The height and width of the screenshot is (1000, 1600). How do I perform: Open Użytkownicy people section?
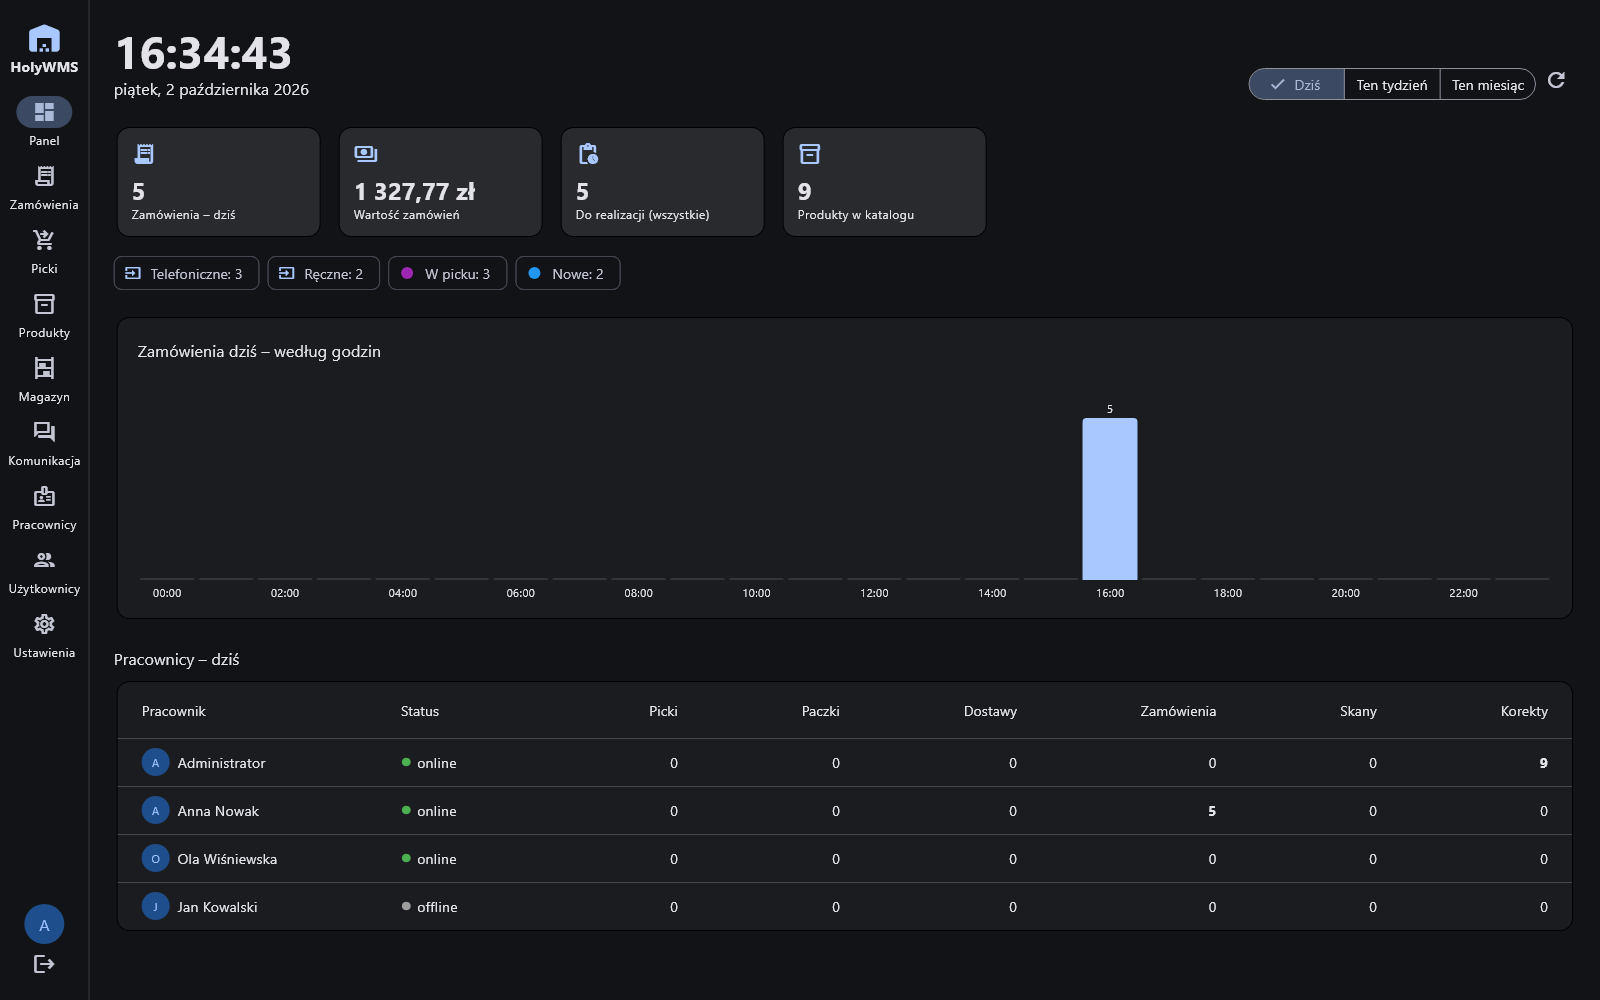[x=44, y=573]
